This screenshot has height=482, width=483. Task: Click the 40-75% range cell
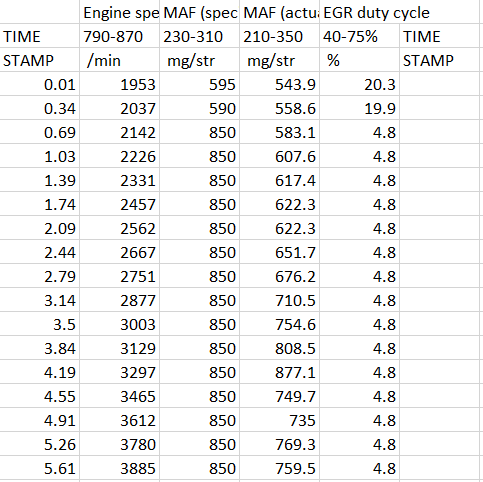pyautogui.click(x=359, y=36)
